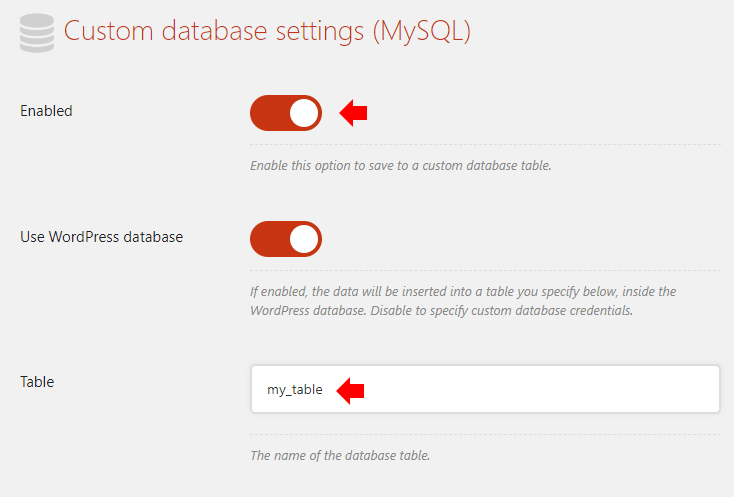The image size is (734, 497).
Task: Turn off Use WordPress database switch
Action: point(286,239)
